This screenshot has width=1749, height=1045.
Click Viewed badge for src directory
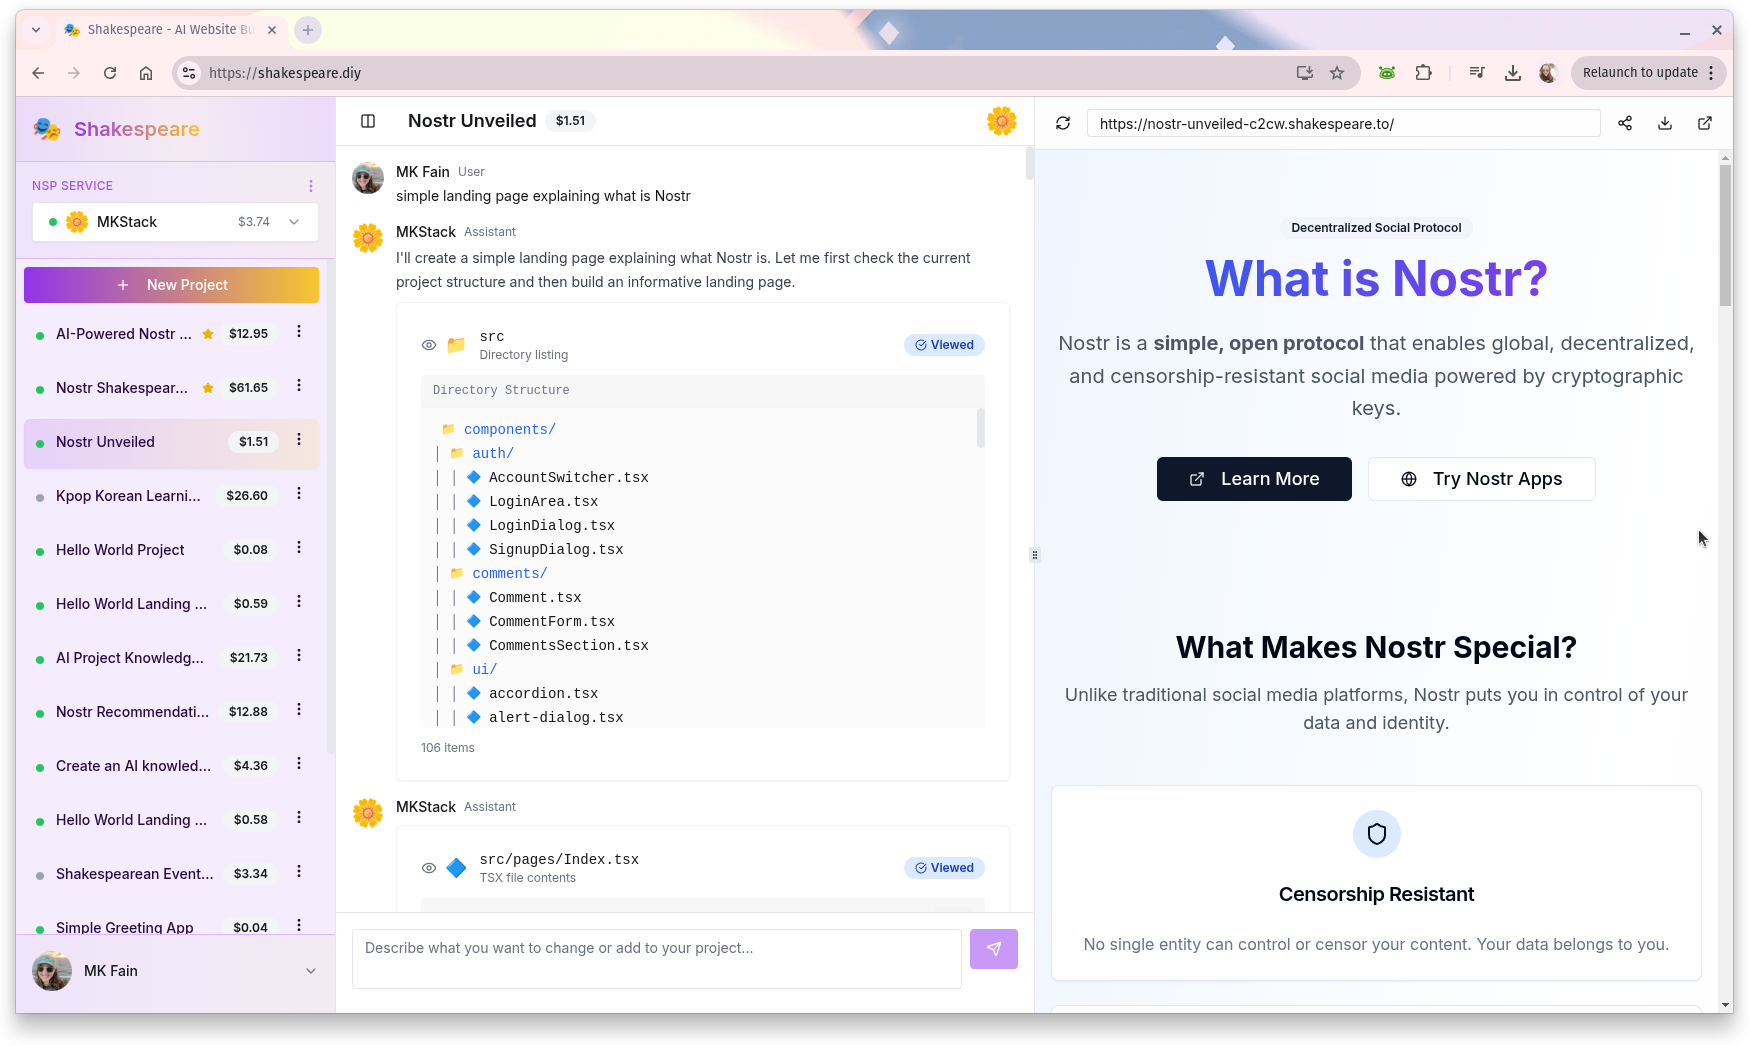point(944,345)
